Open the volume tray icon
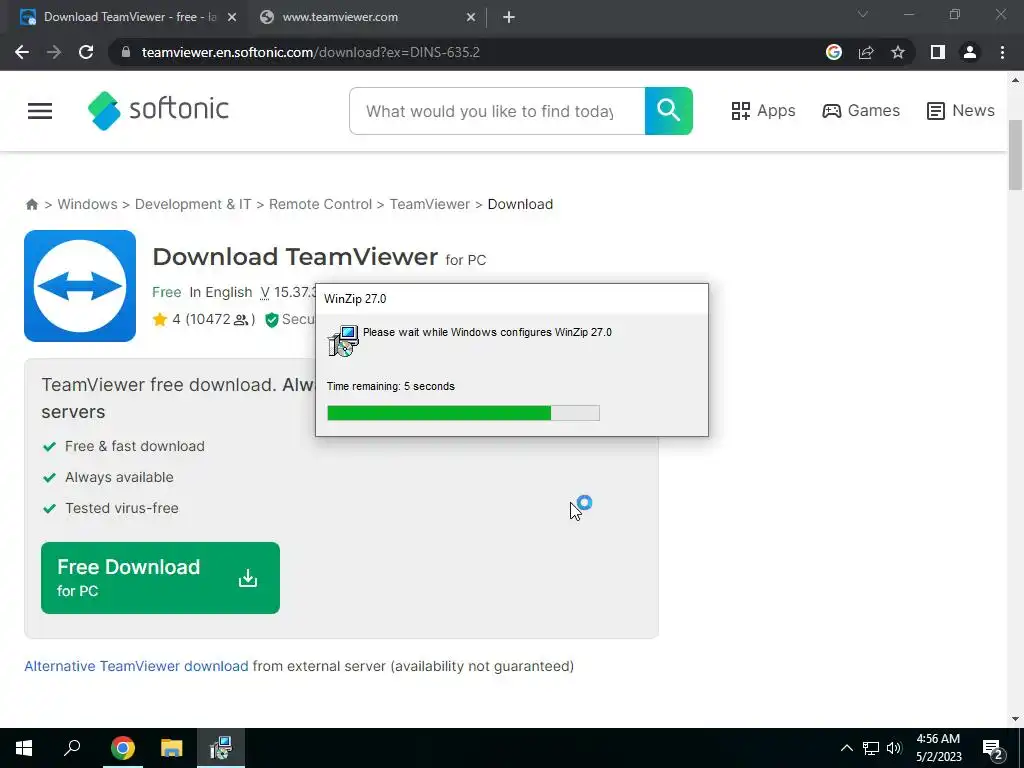1024x768 pixels. [x=894, y=748]
